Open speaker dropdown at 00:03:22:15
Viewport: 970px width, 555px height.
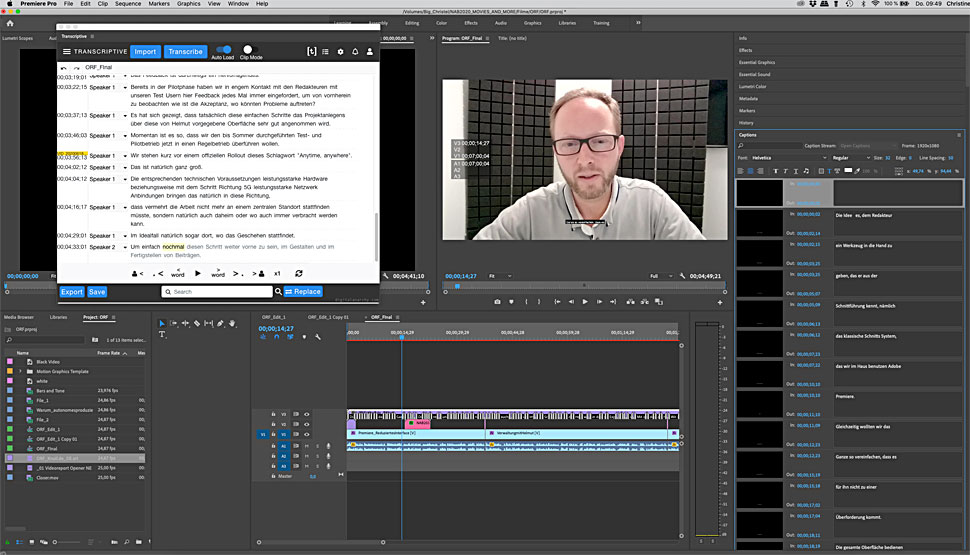(x=125, y=87)
